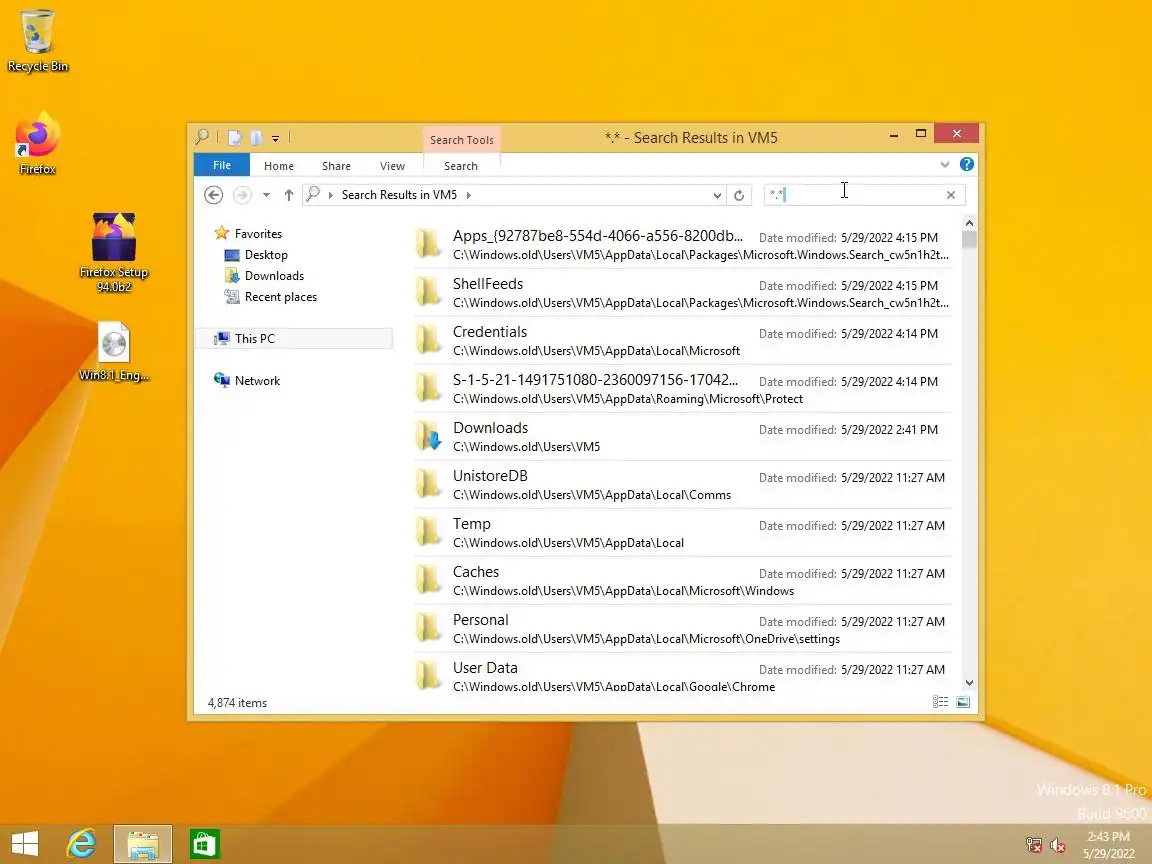
Task: Select the Temp folder result
Action: point(683,533)
